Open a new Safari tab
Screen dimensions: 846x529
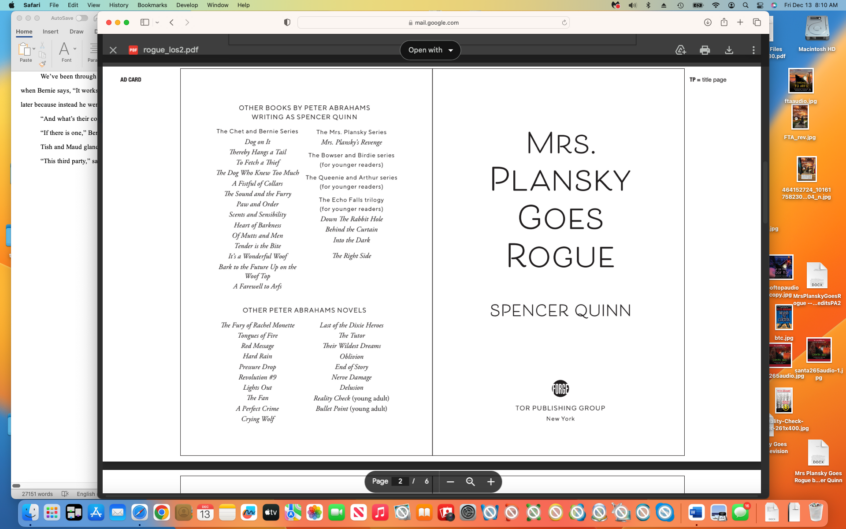(740, 23)
